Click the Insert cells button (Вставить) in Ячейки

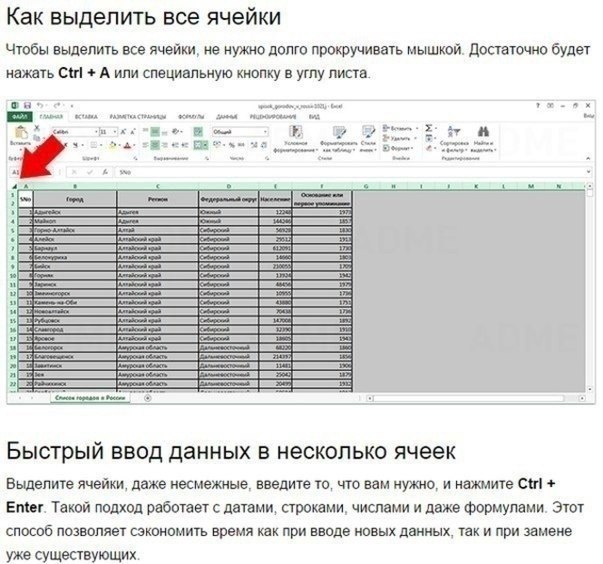pyautogui.click(x=400, y=128)
